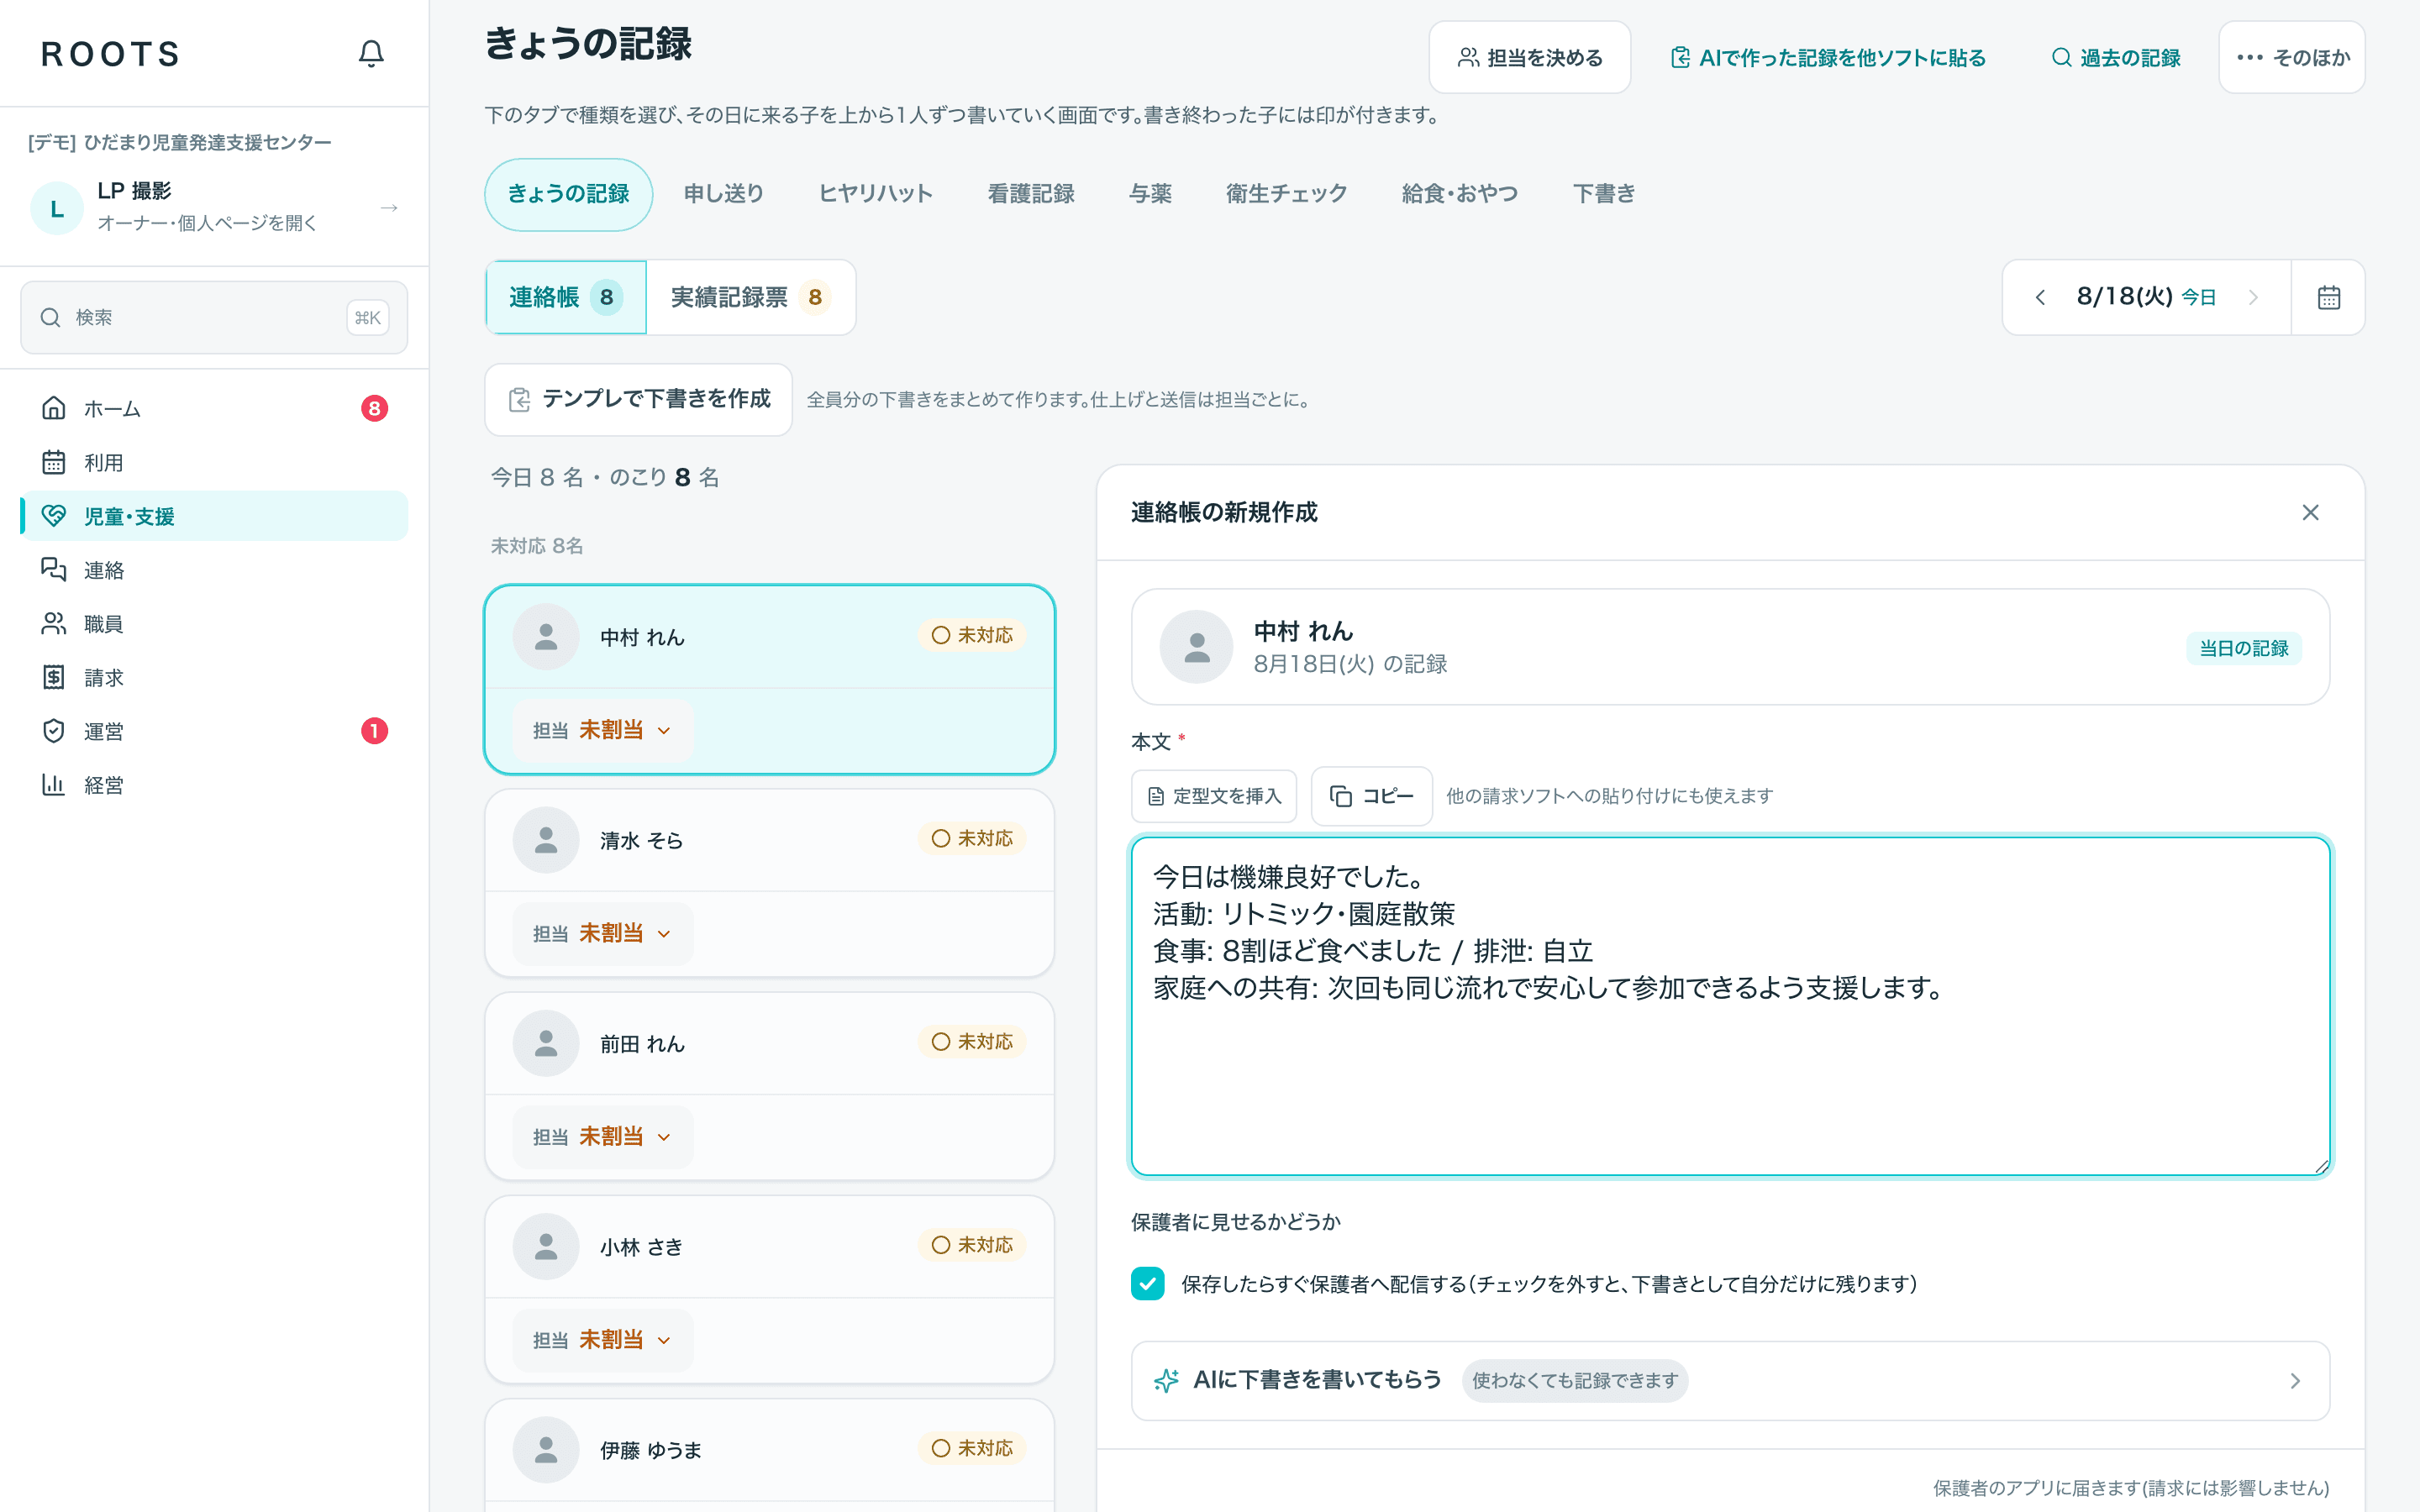Expand AIに下書きを書いてもらう section
Viewport: 2420px width, 1512px height.
coord(1730,1380)
